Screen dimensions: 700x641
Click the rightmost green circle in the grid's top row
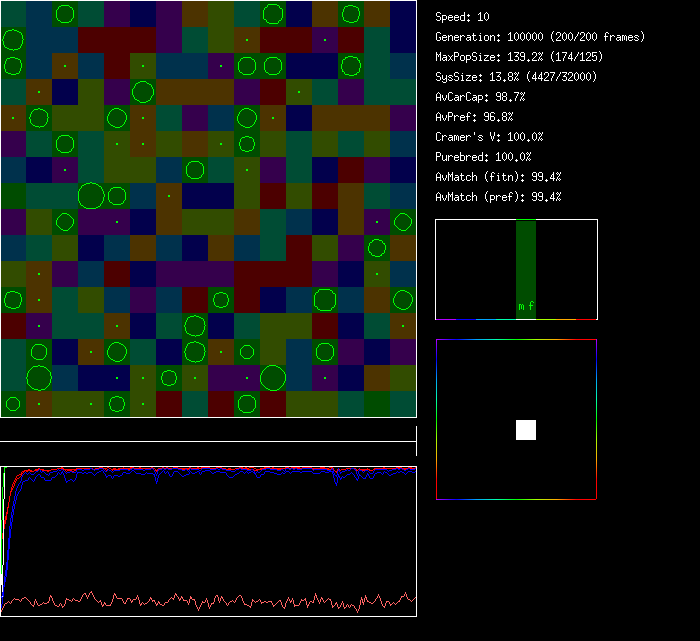(x=350, y=14)
